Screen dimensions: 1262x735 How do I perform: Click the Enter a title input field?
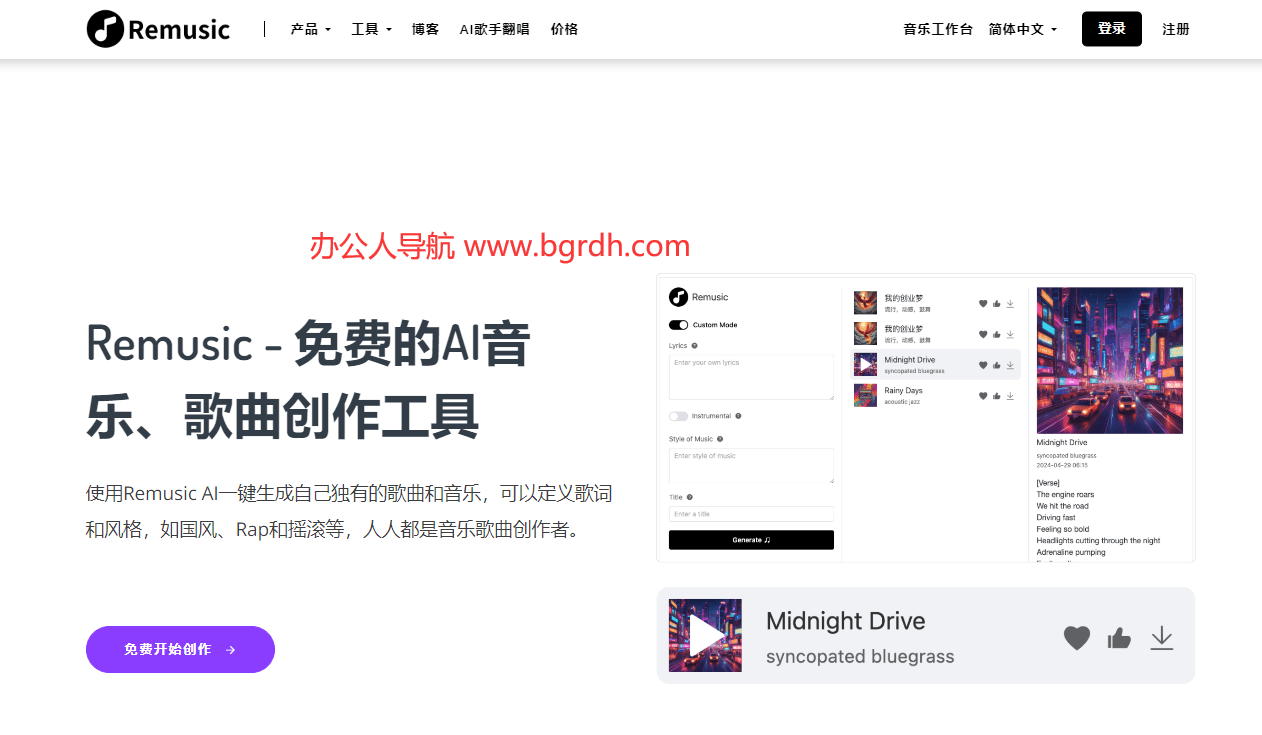point(750,514)
